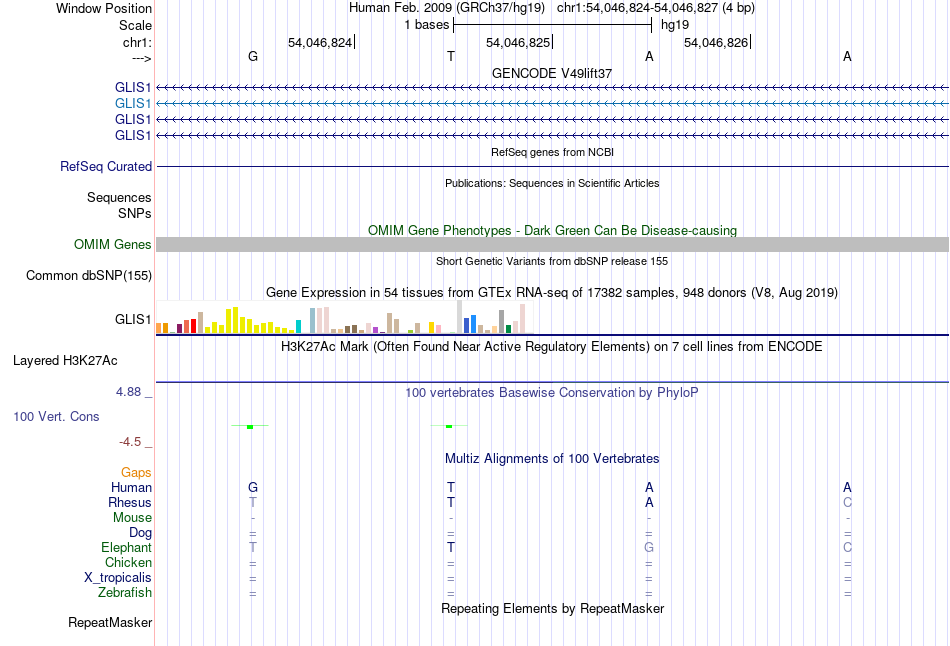Screen dimensions: 950x646
Task: Open the 'RefSeq genes from NCBI' title
Action: click(552, 152)
